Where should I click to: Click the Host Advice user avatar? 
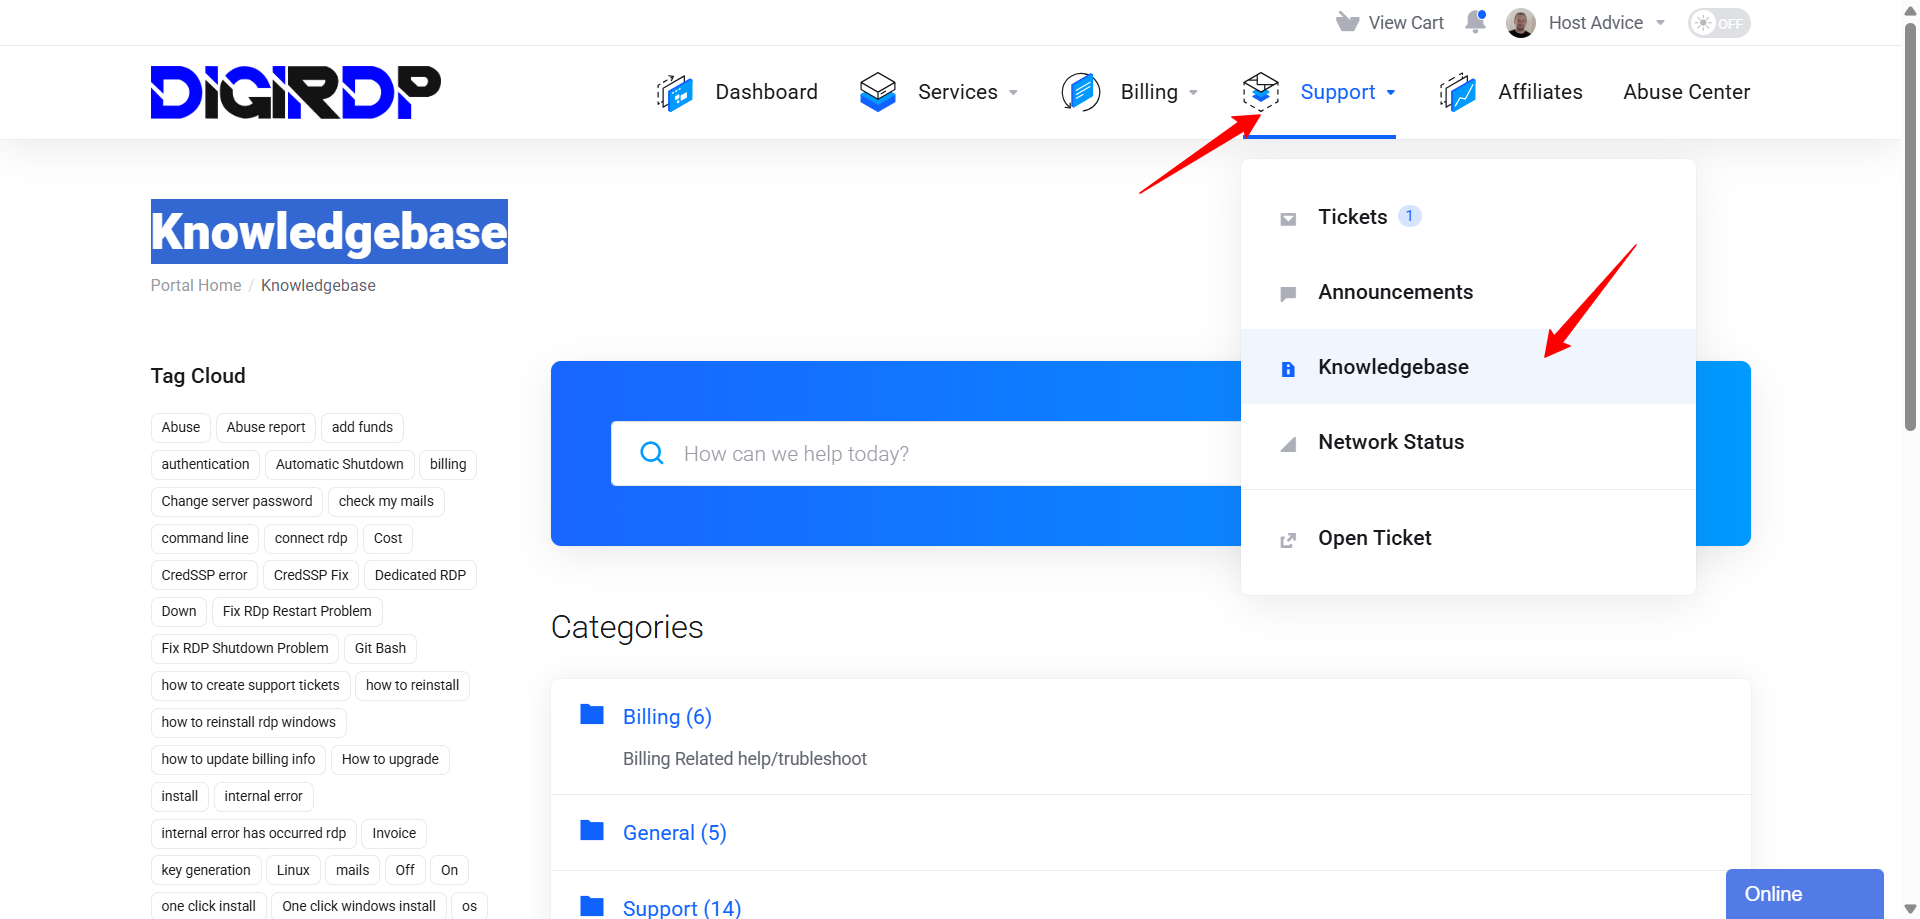[1520, 23]
